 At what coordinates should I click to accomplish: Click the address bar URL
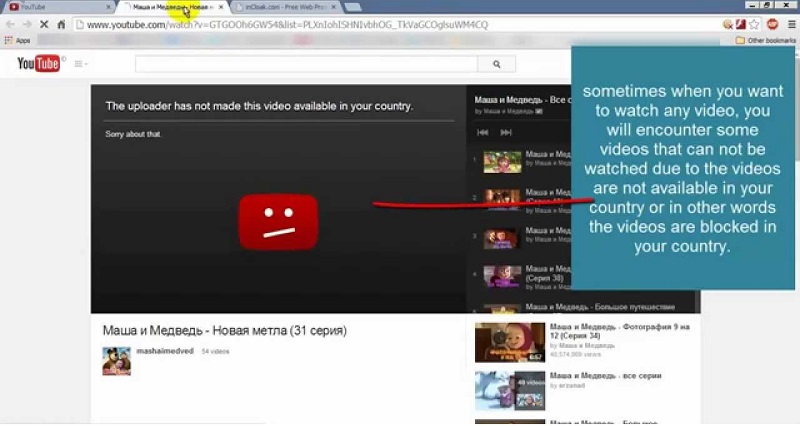[287, 24]
